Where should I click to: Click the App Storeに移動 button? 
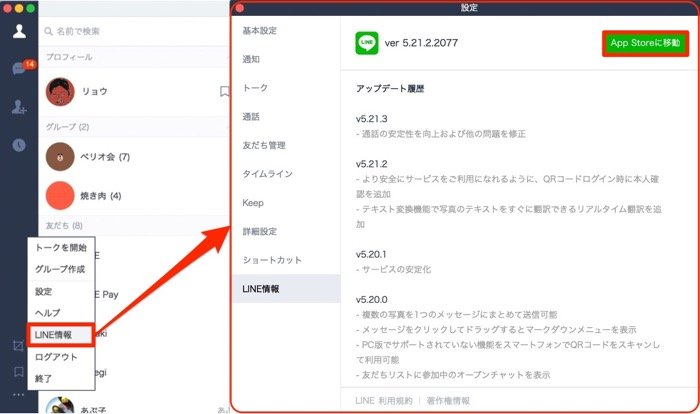pos(645,43)
